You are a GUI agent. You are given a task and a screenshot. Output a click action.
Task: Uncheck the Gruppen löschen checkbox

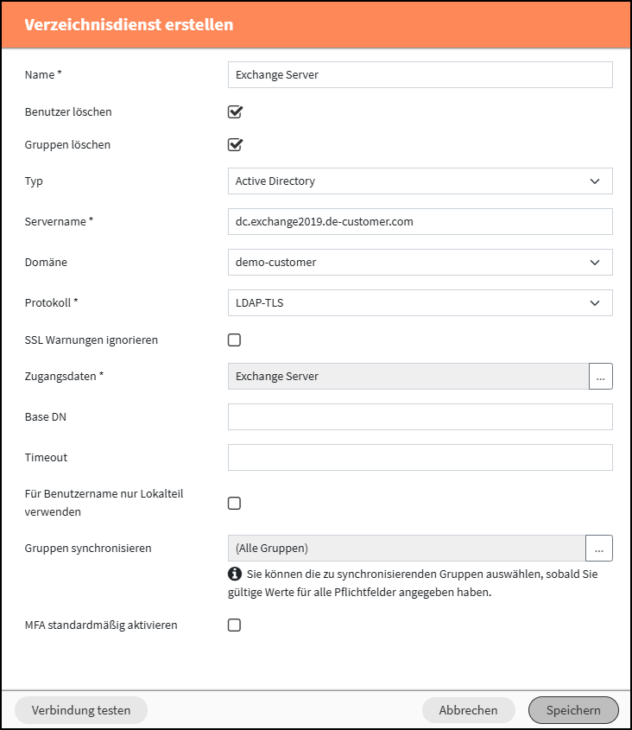coord(235,145)
